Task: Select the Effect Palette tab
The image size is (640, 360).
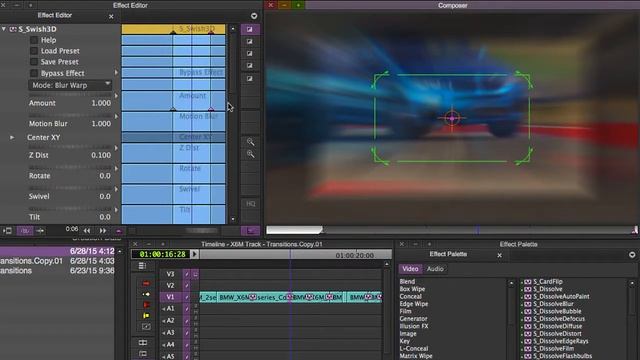Action: point(448,254)
